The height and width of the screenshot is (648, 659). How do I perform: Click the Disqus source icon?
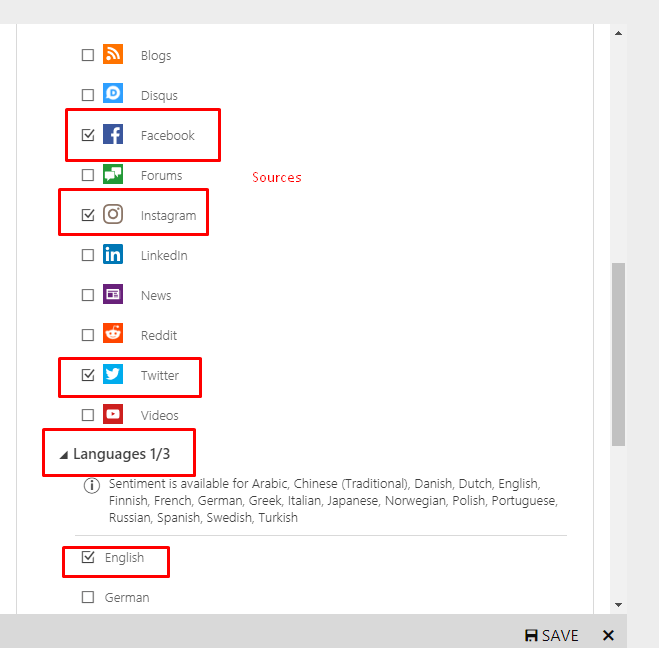[113, 93]
